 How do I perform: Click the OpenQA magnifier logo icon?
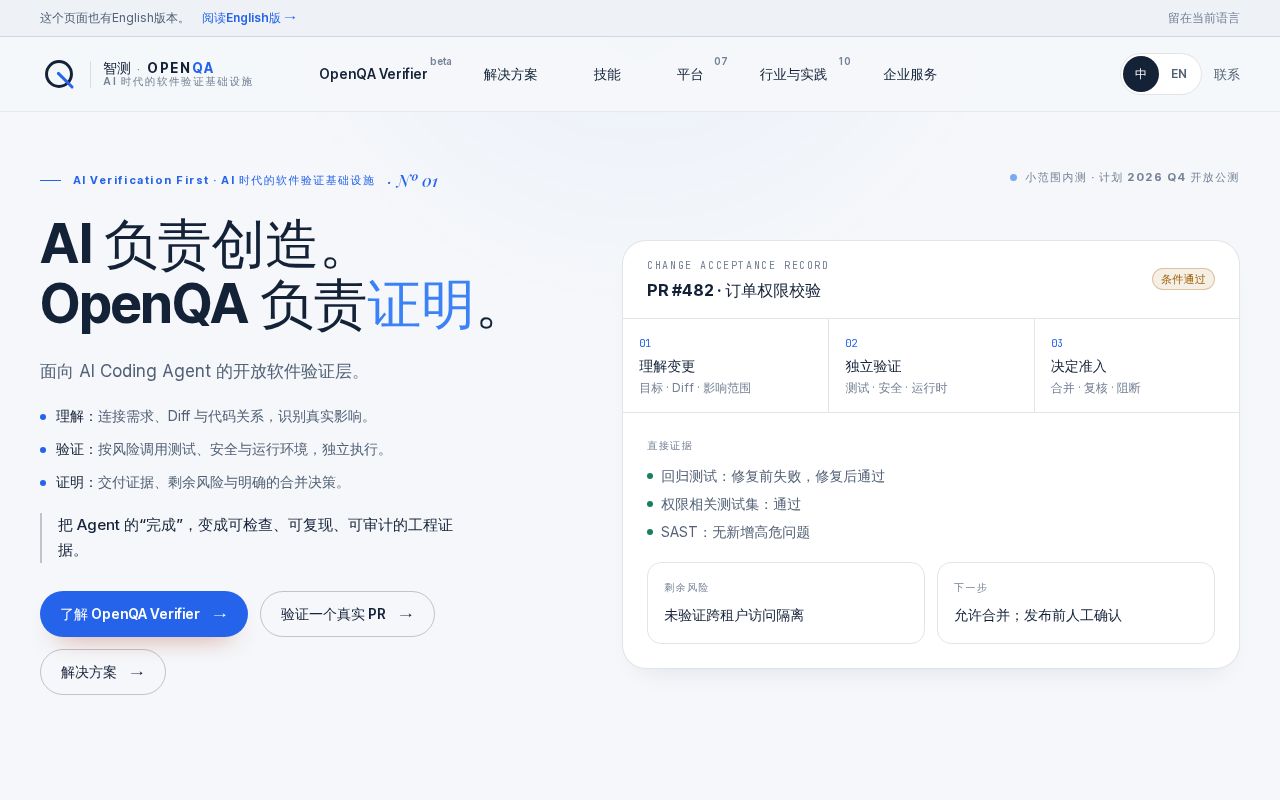[x=59, y=74]
